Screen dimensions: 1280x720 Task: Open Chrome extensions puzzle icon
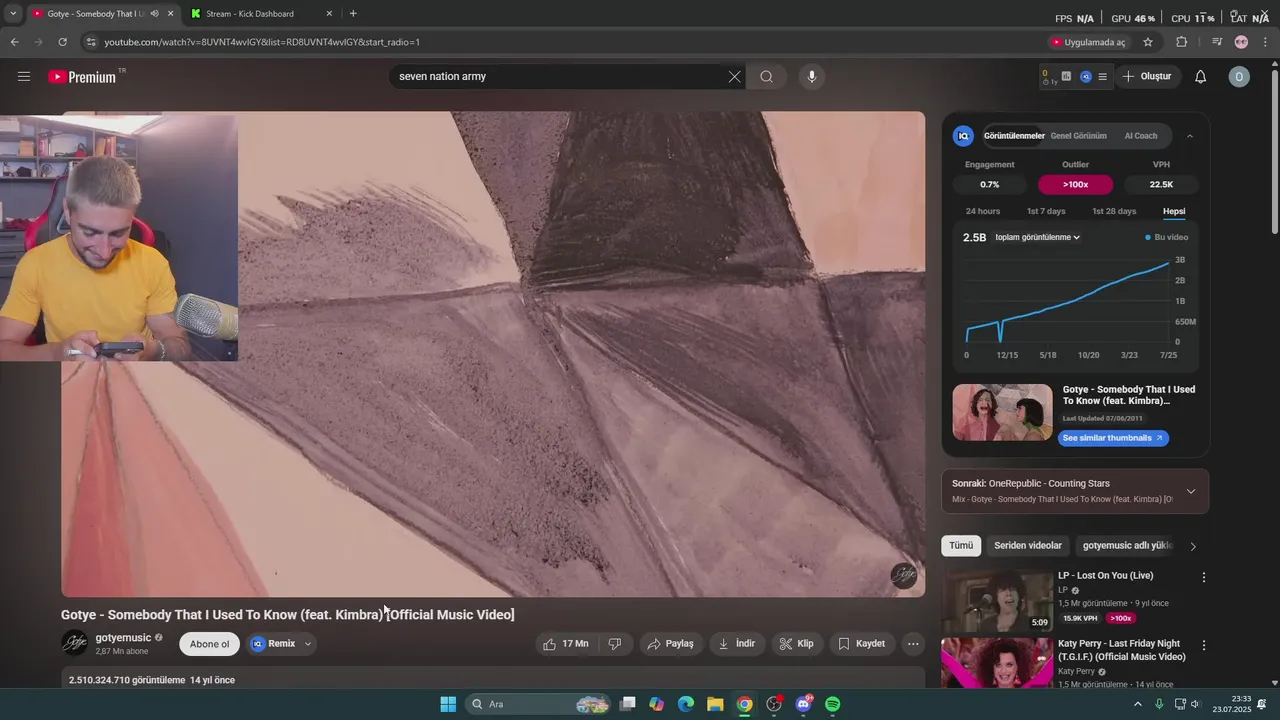pos(1182,42)
